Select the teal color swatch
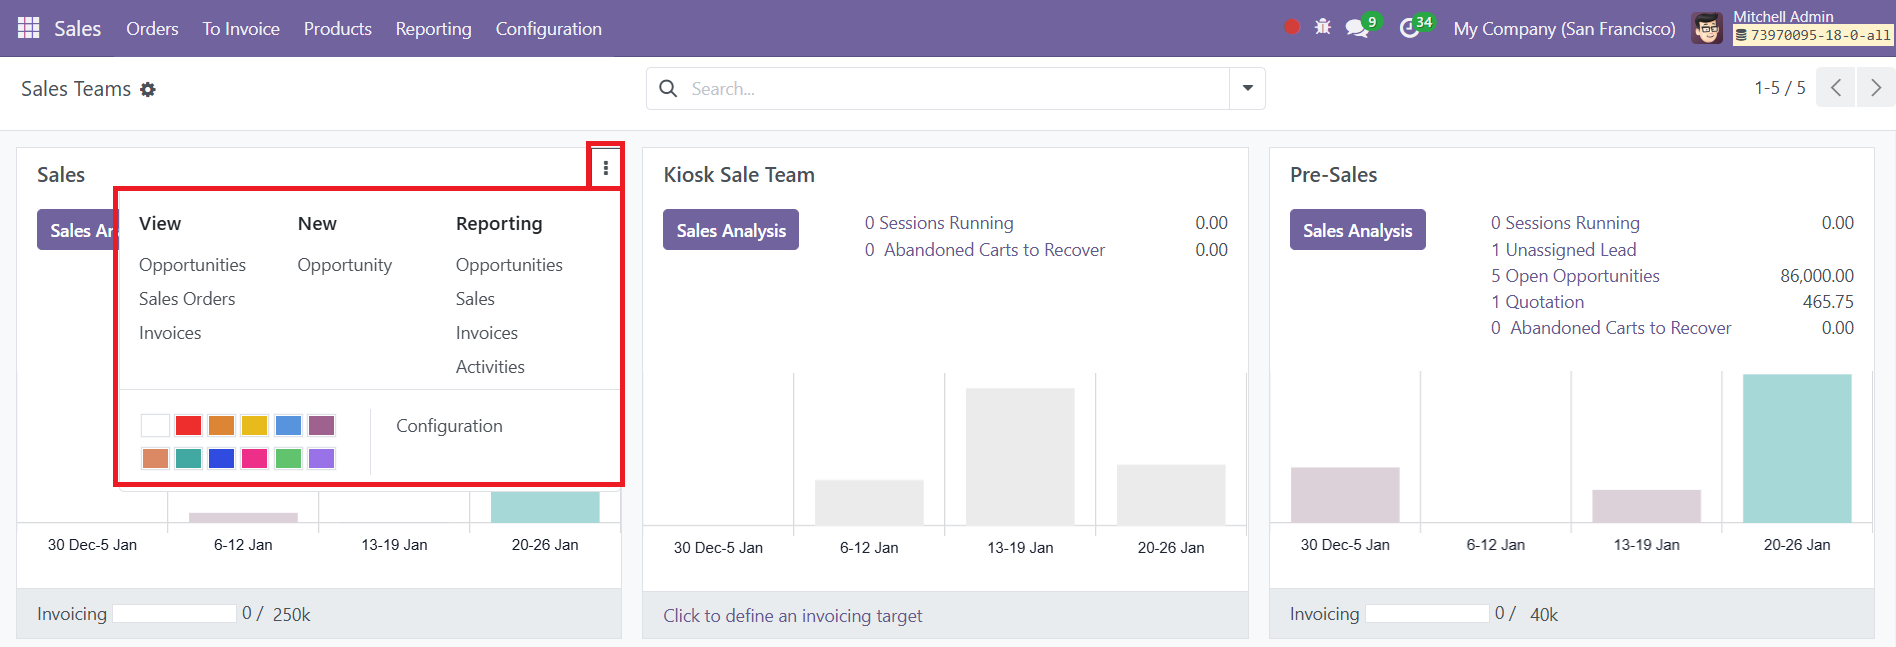The width and height of the screenshot is (1896, 647). [x=188, y=458]
